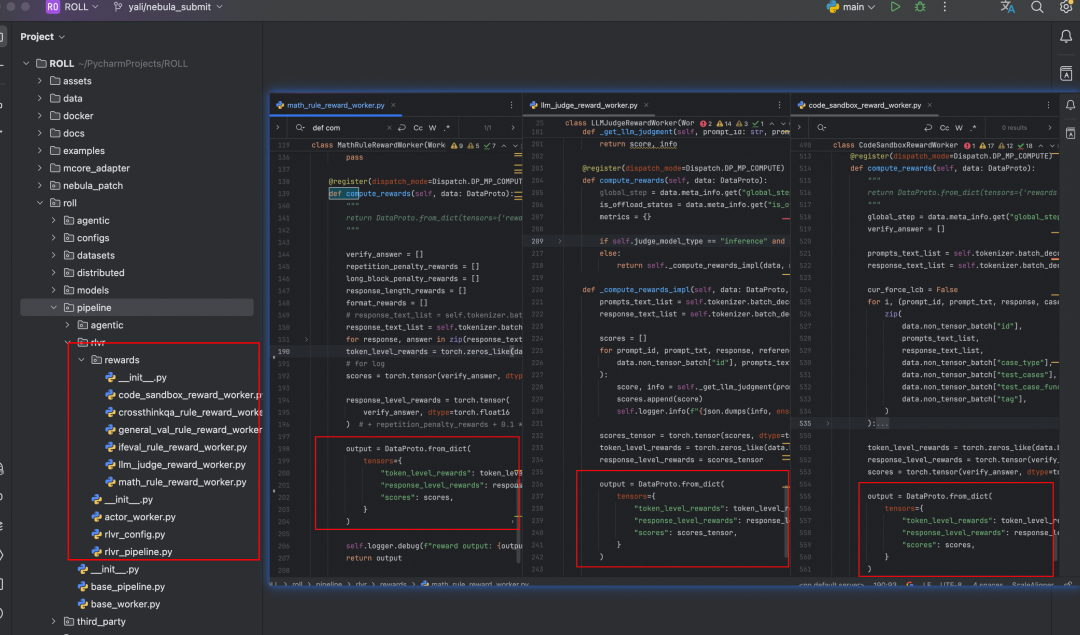Open rlvr_pipeline.py in the project tree

pyautogui.click(x=138, y=552)
